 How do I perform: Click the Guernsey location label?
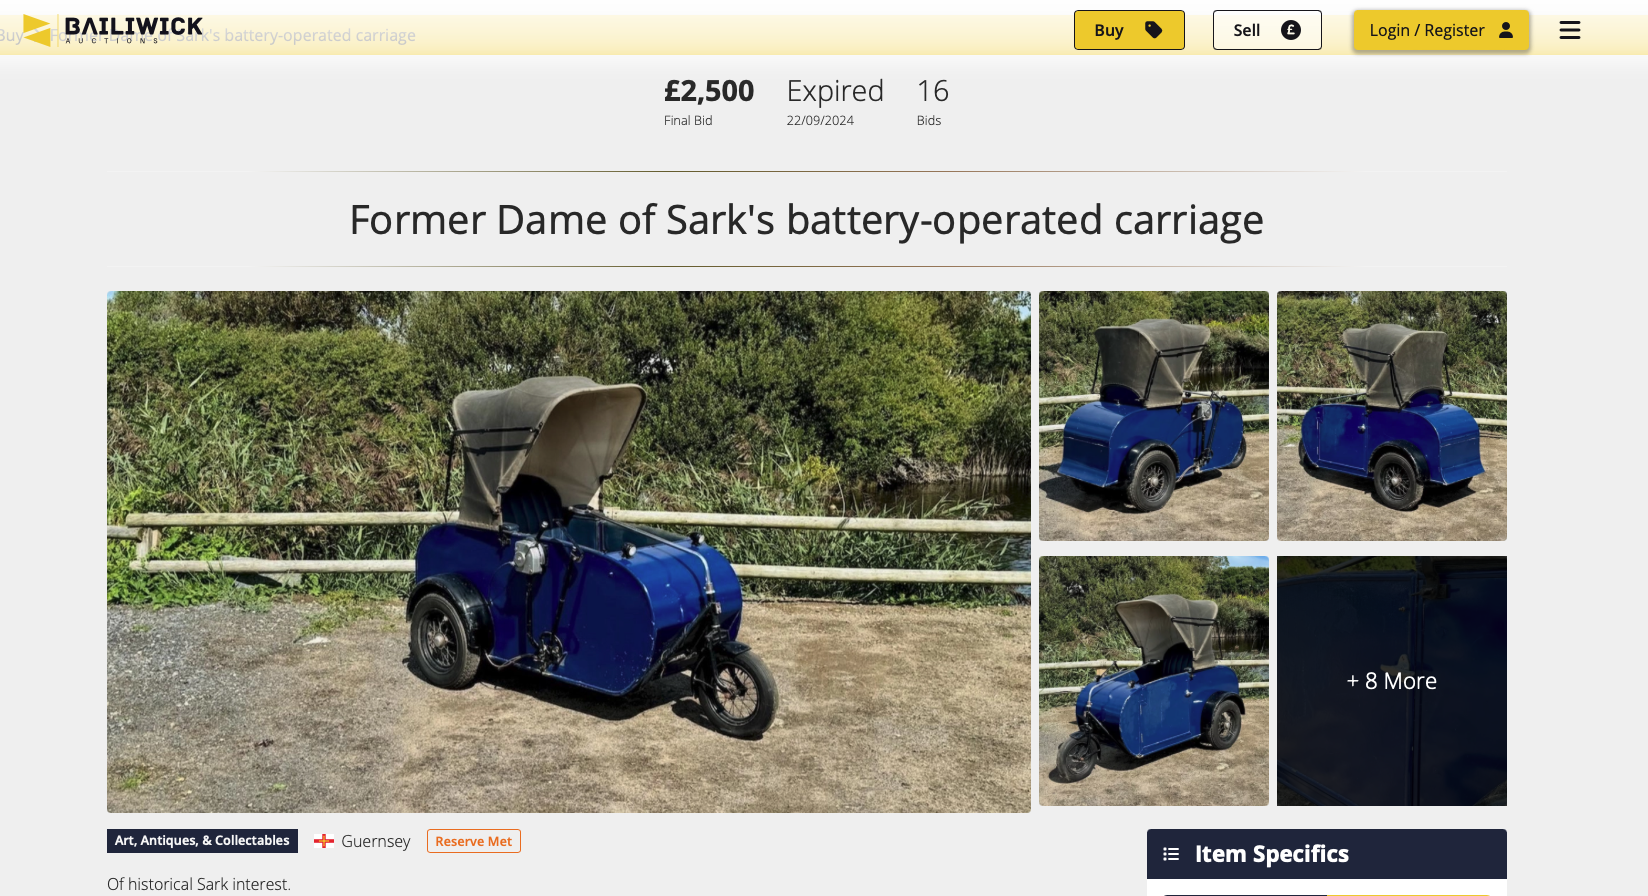(x=376, y=841)
